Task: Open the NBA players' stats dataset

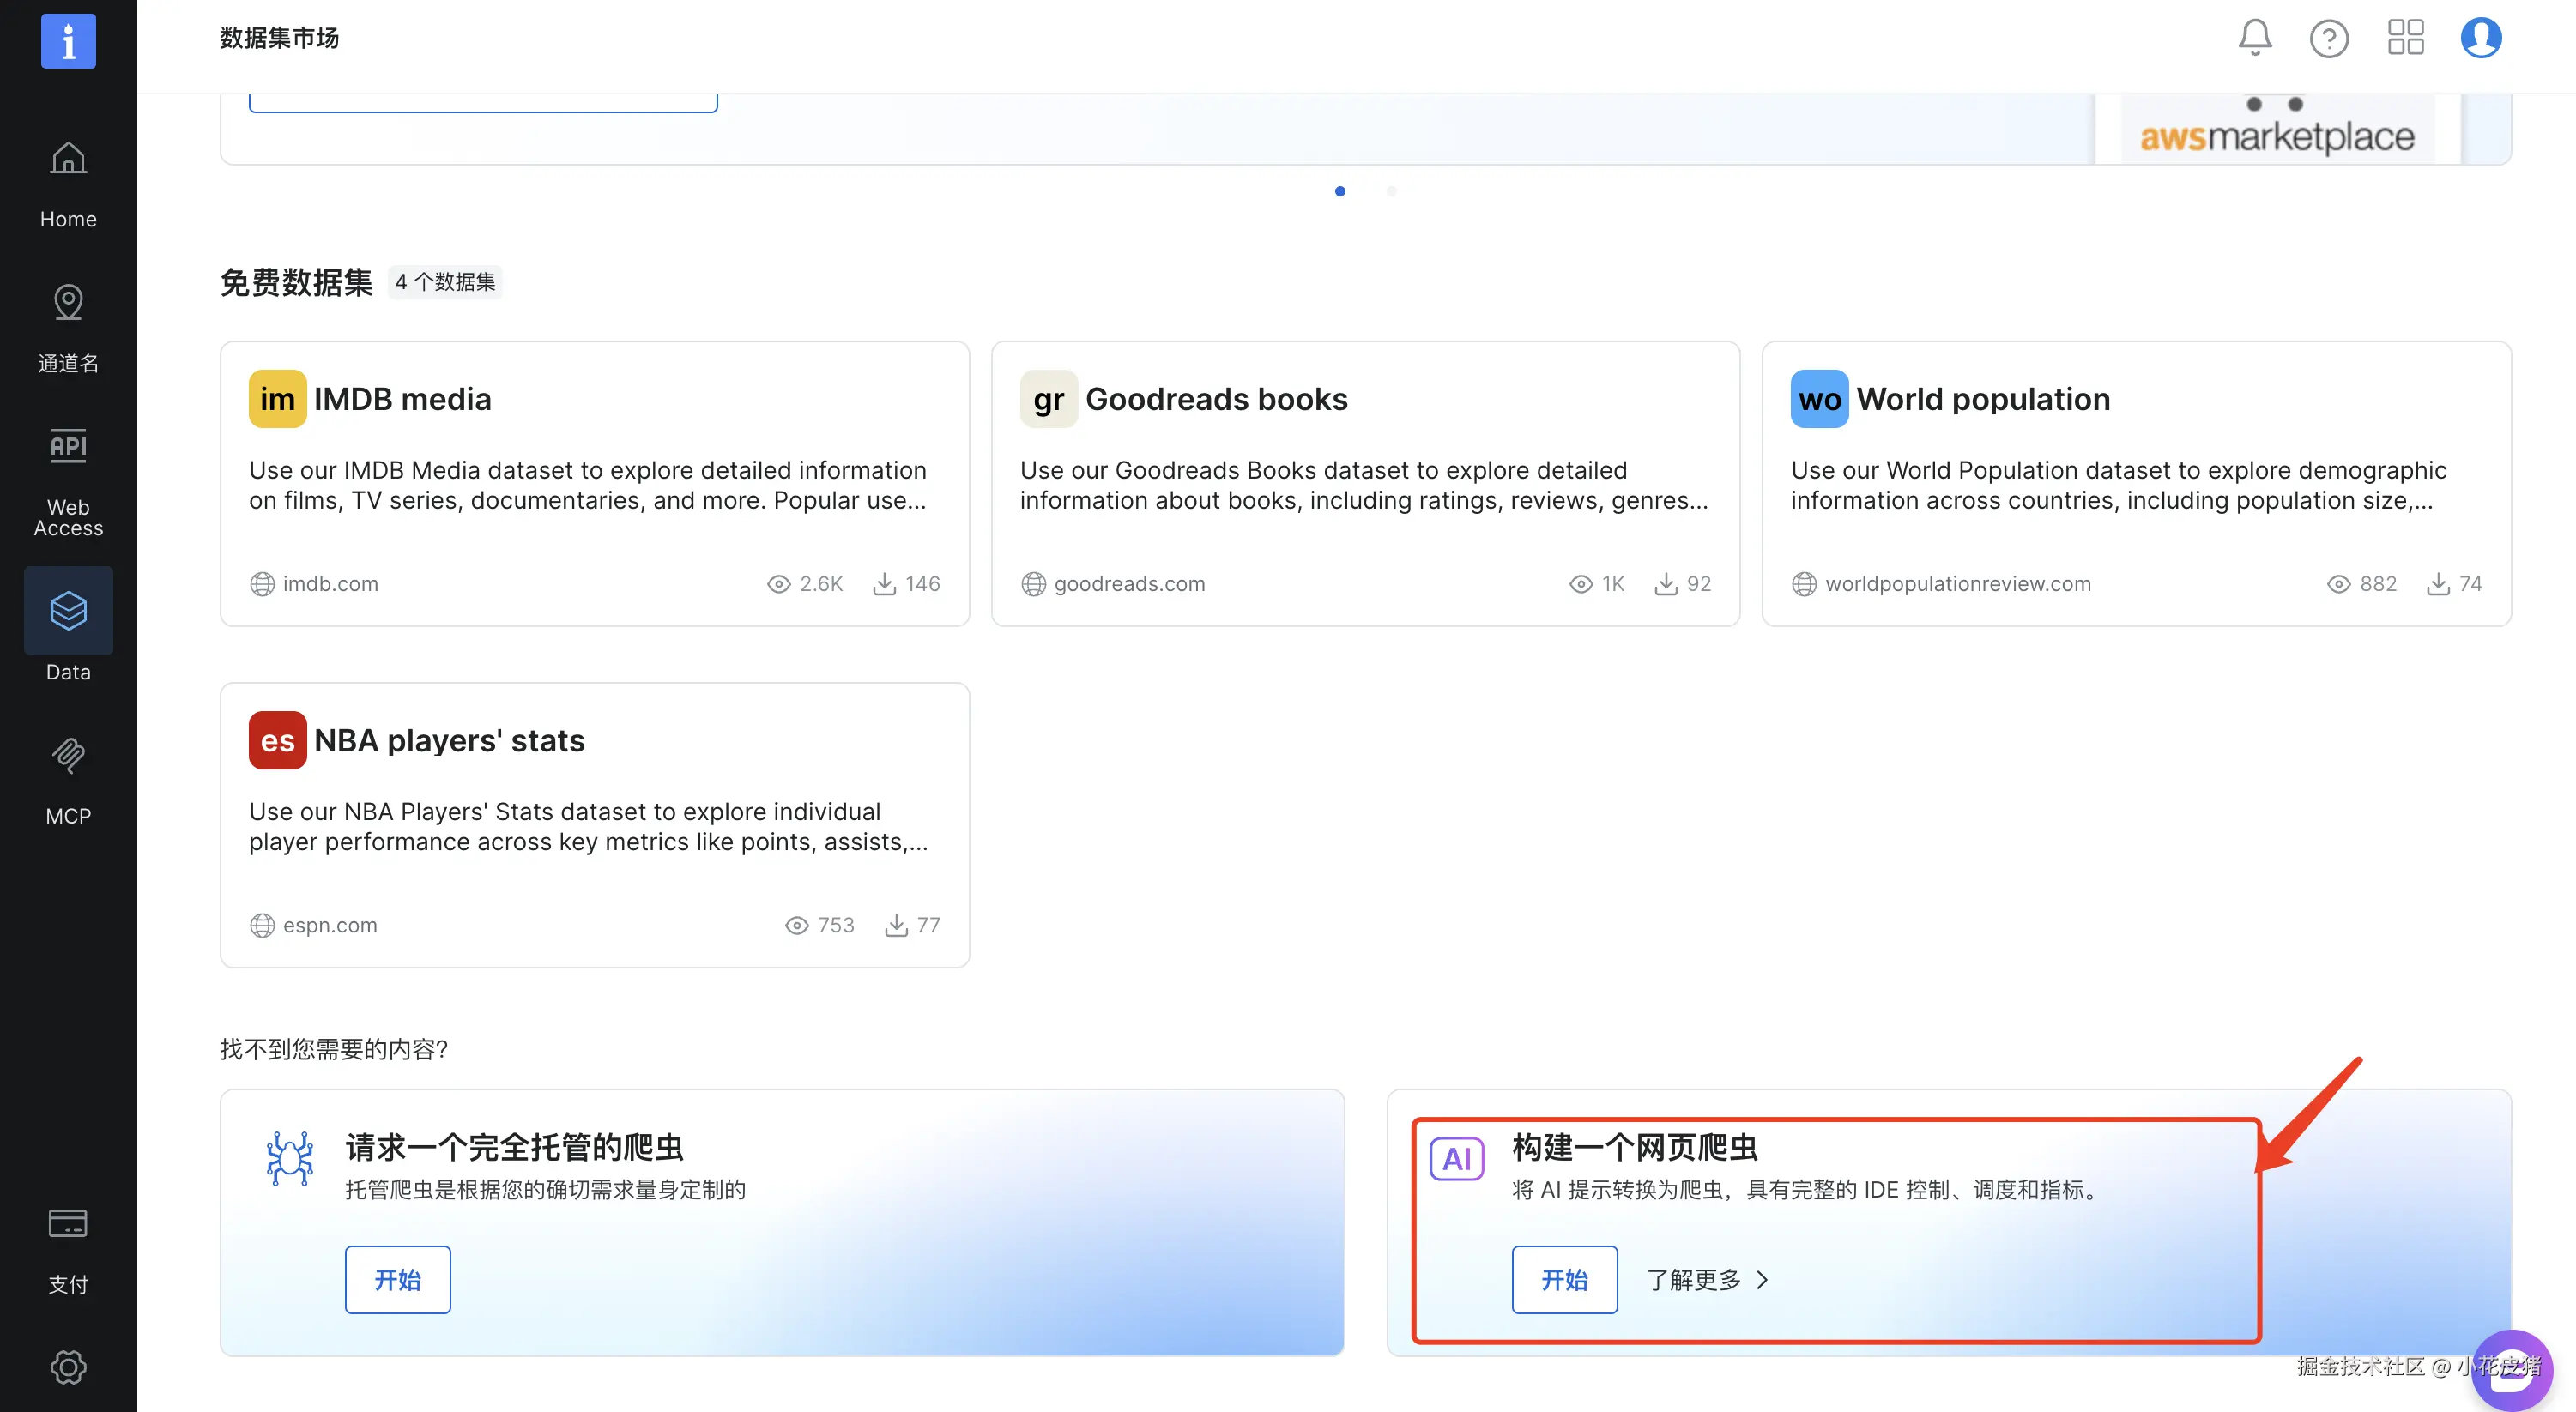Action: 594,824
